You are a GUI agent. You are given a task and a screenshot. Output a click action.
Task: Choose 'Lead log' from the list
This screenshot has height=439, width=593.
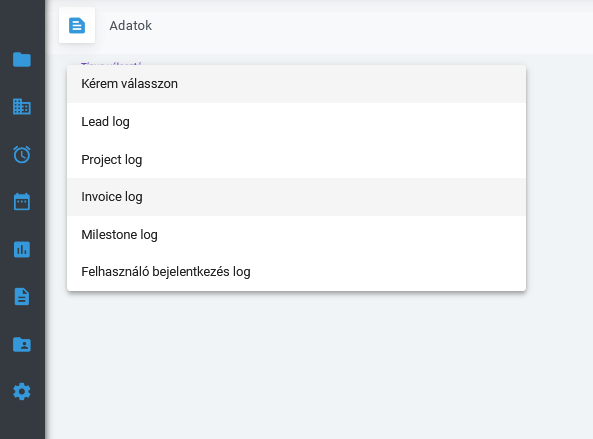coord(296,122)
